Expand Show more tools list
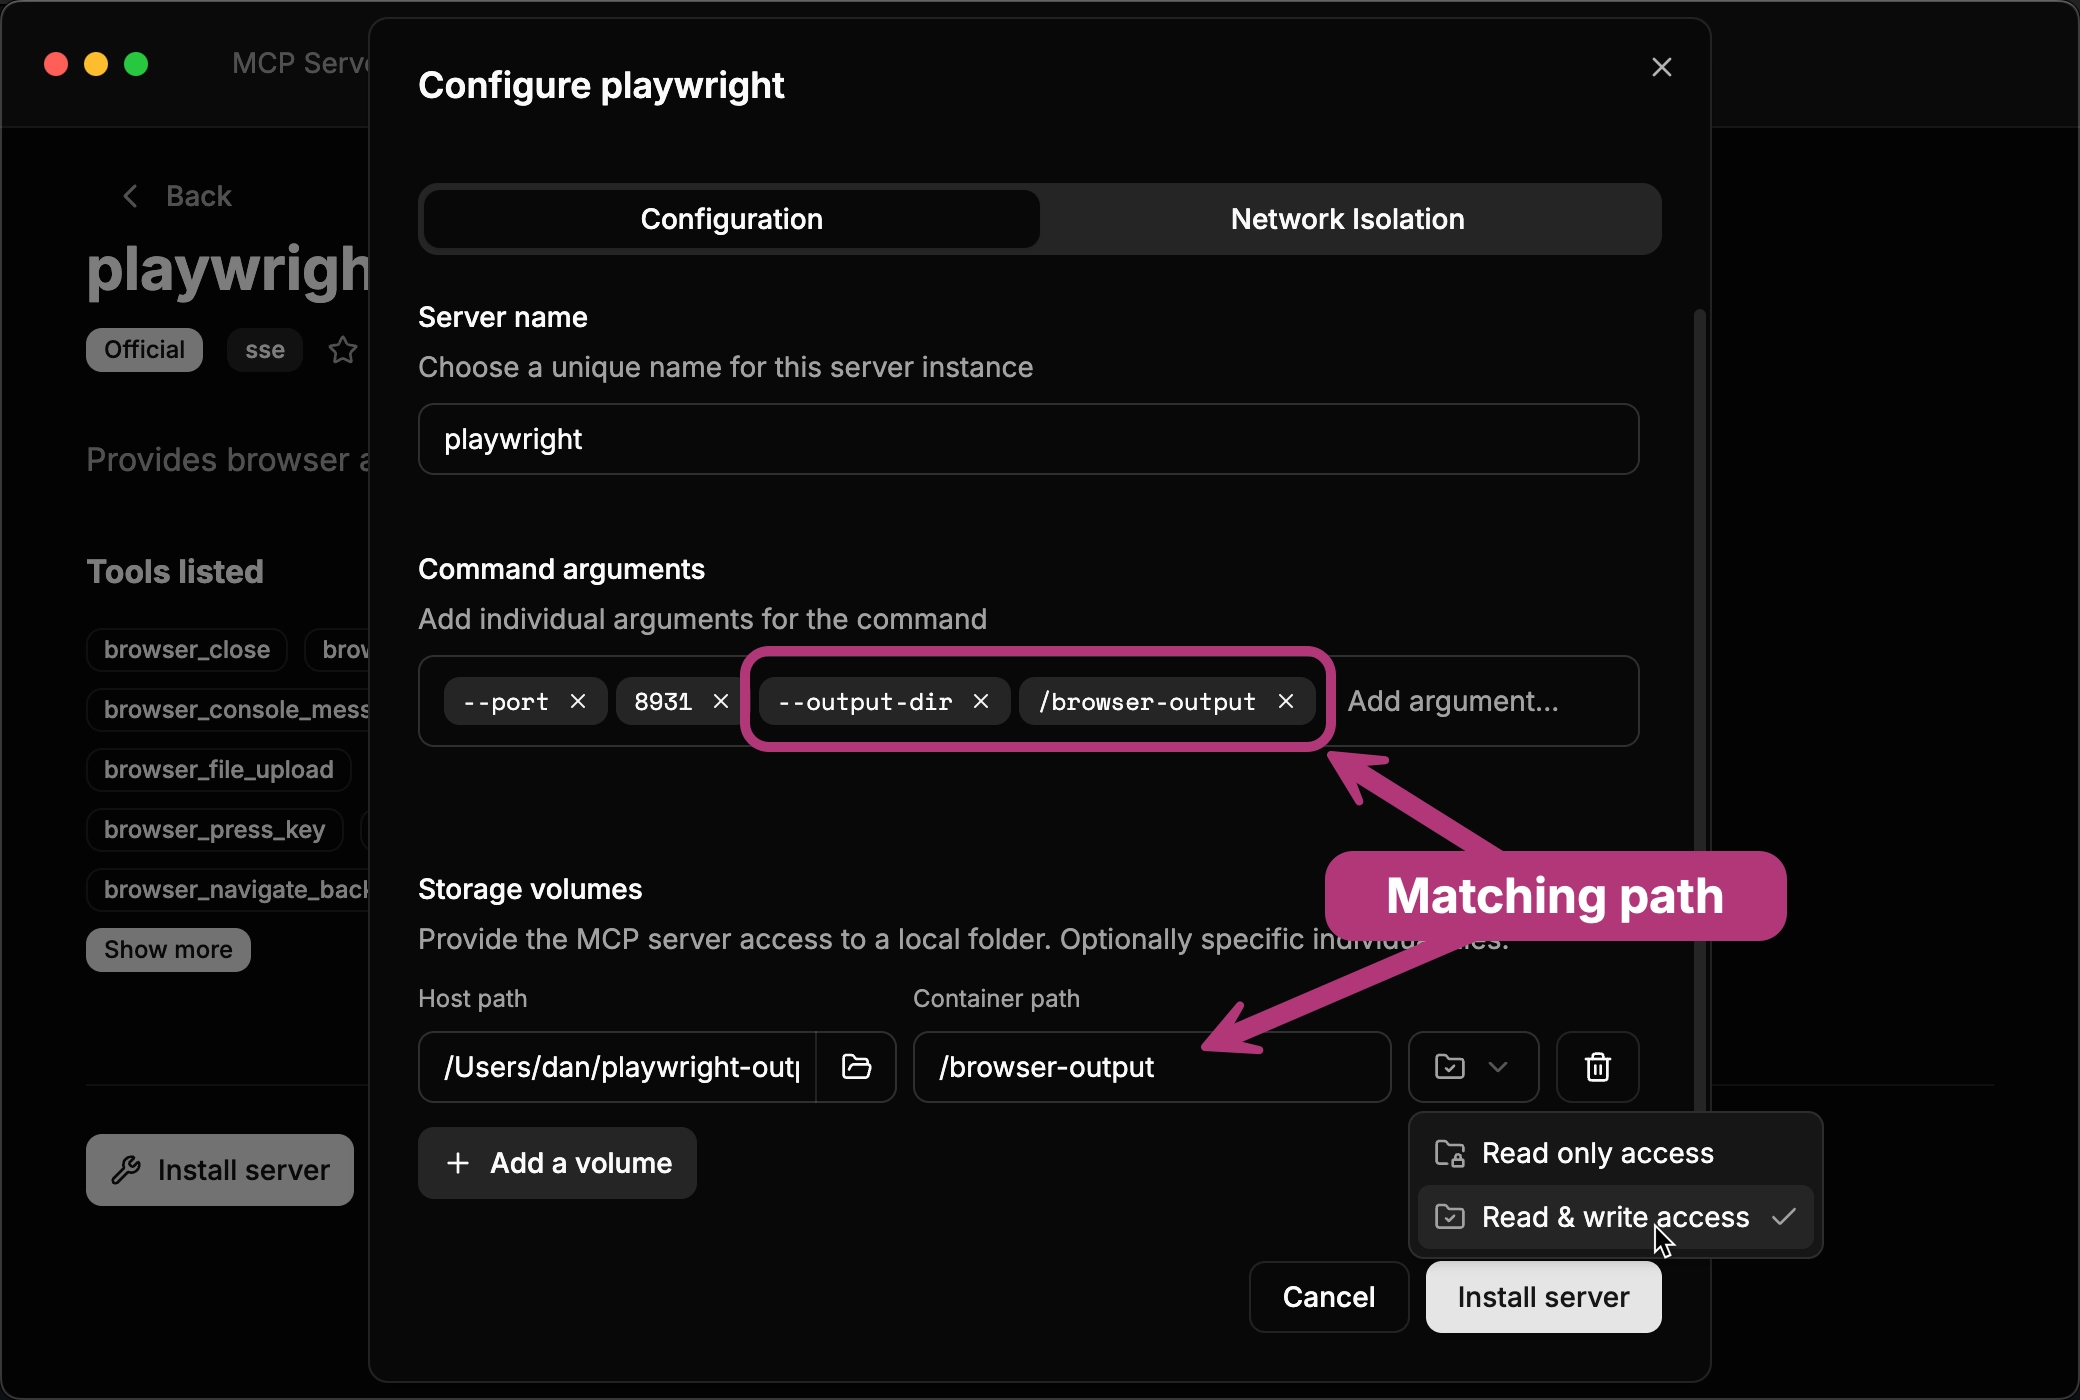 pos(167,949)
